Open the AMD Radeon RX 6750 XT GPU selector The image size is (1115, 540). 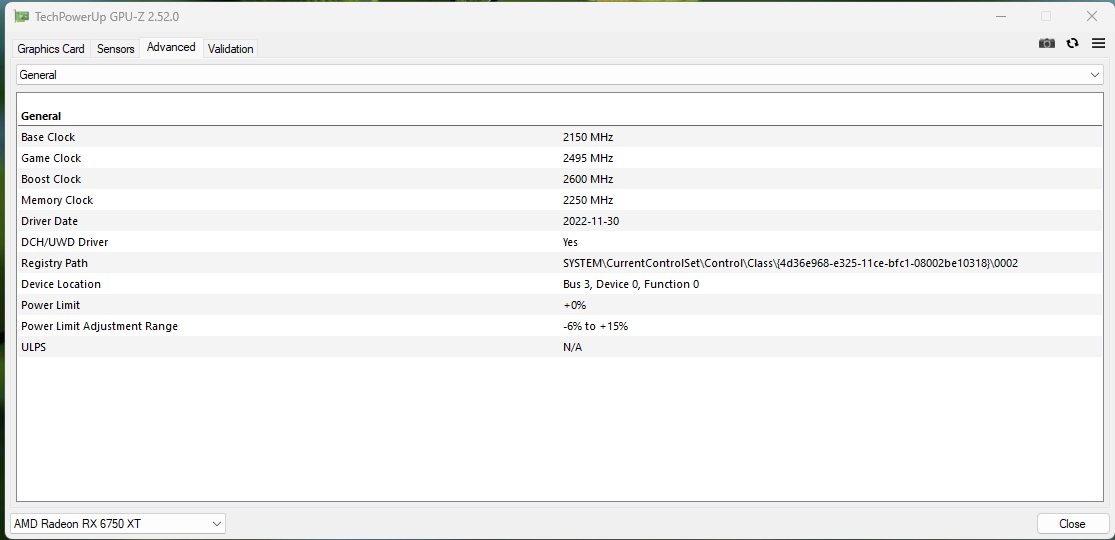[118, 524]
